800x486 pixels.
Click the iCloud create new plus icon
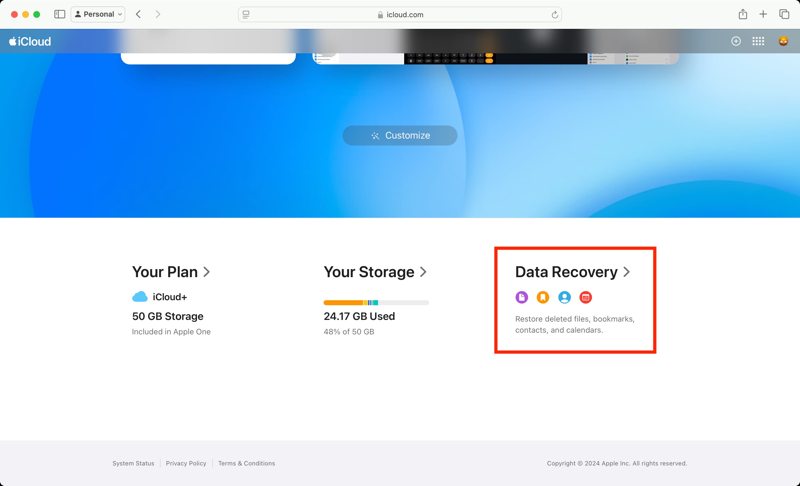click(x=736, y=41)
